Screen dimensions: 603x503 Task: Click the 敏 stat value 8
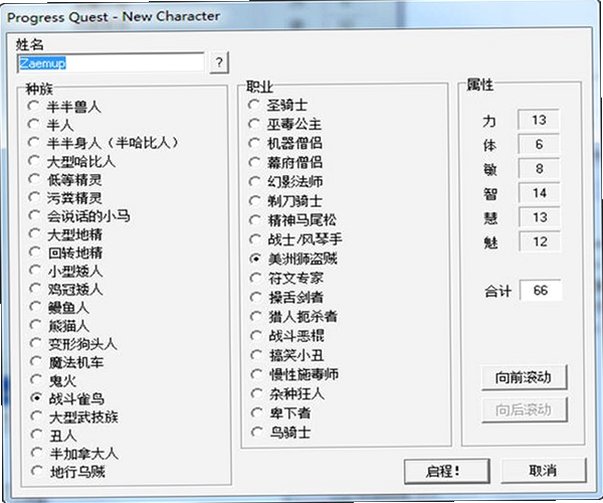(539, 168)
